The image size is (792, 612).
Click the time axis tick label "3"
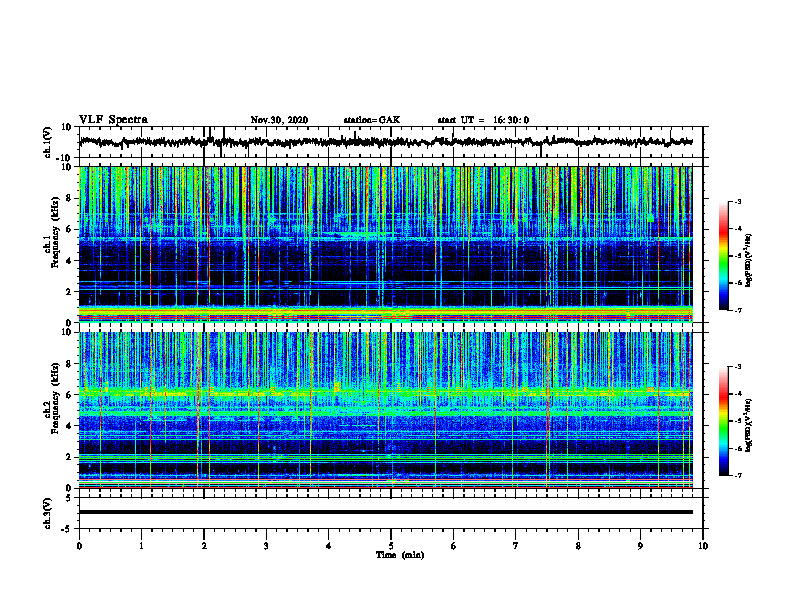(266, 546)
